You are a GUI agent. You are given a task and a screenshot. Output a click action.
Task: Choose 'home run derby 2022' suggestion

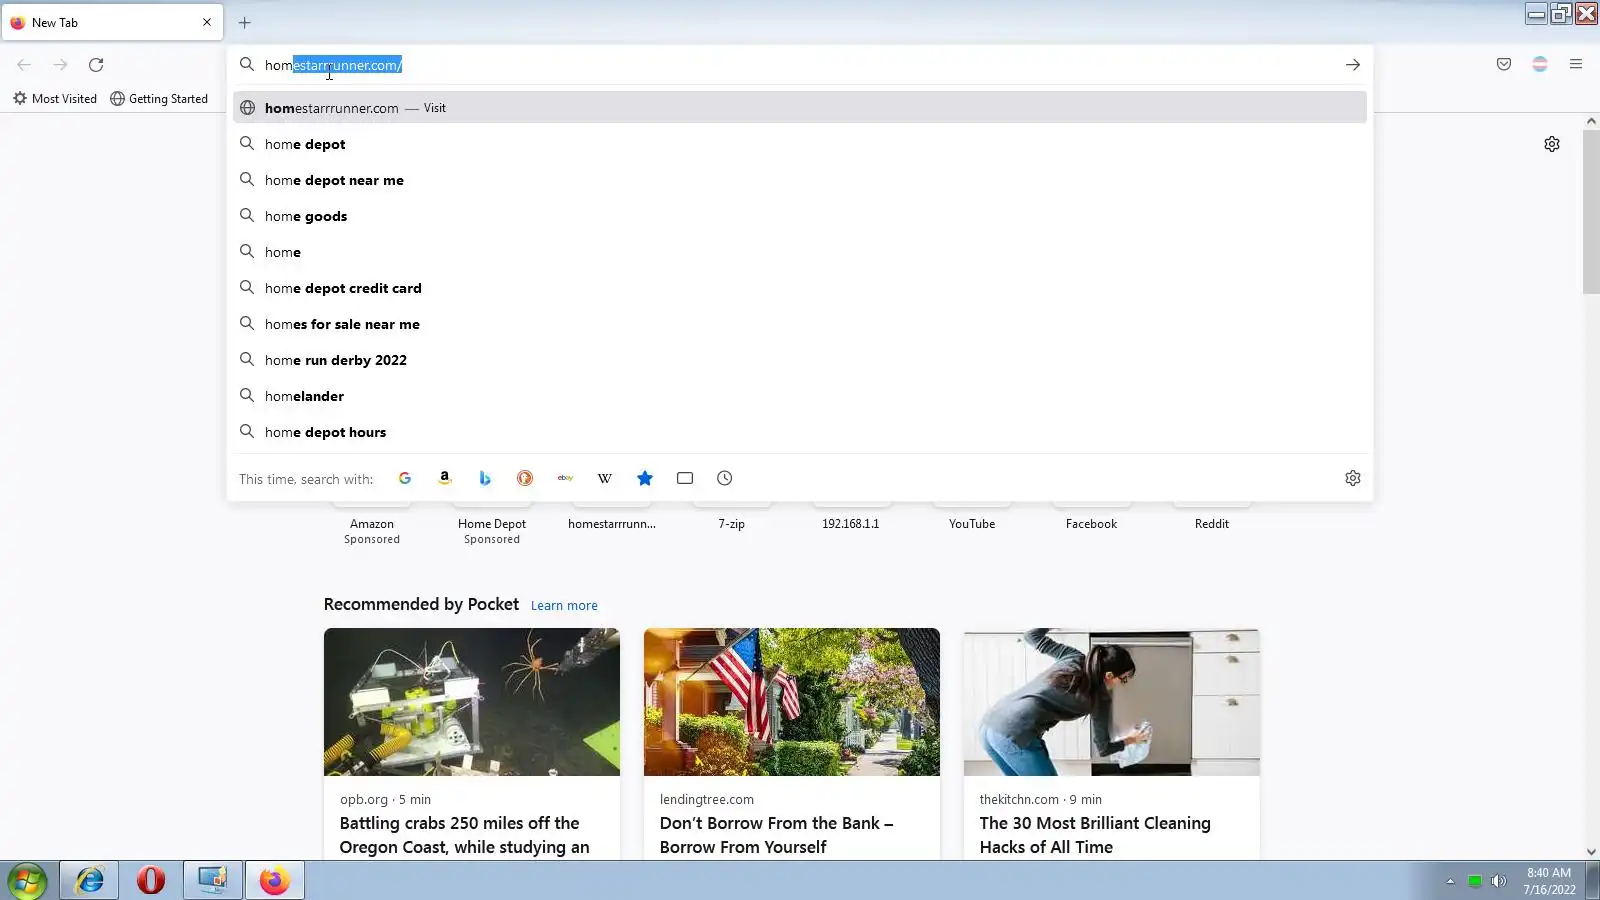pos(800,360)
